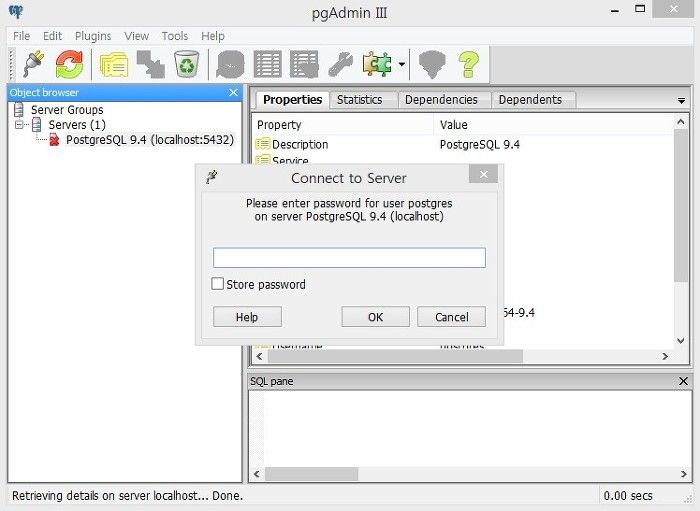Open object properties toolbar icon
This screenshot has height=511, width=700.
click(114, 65)
